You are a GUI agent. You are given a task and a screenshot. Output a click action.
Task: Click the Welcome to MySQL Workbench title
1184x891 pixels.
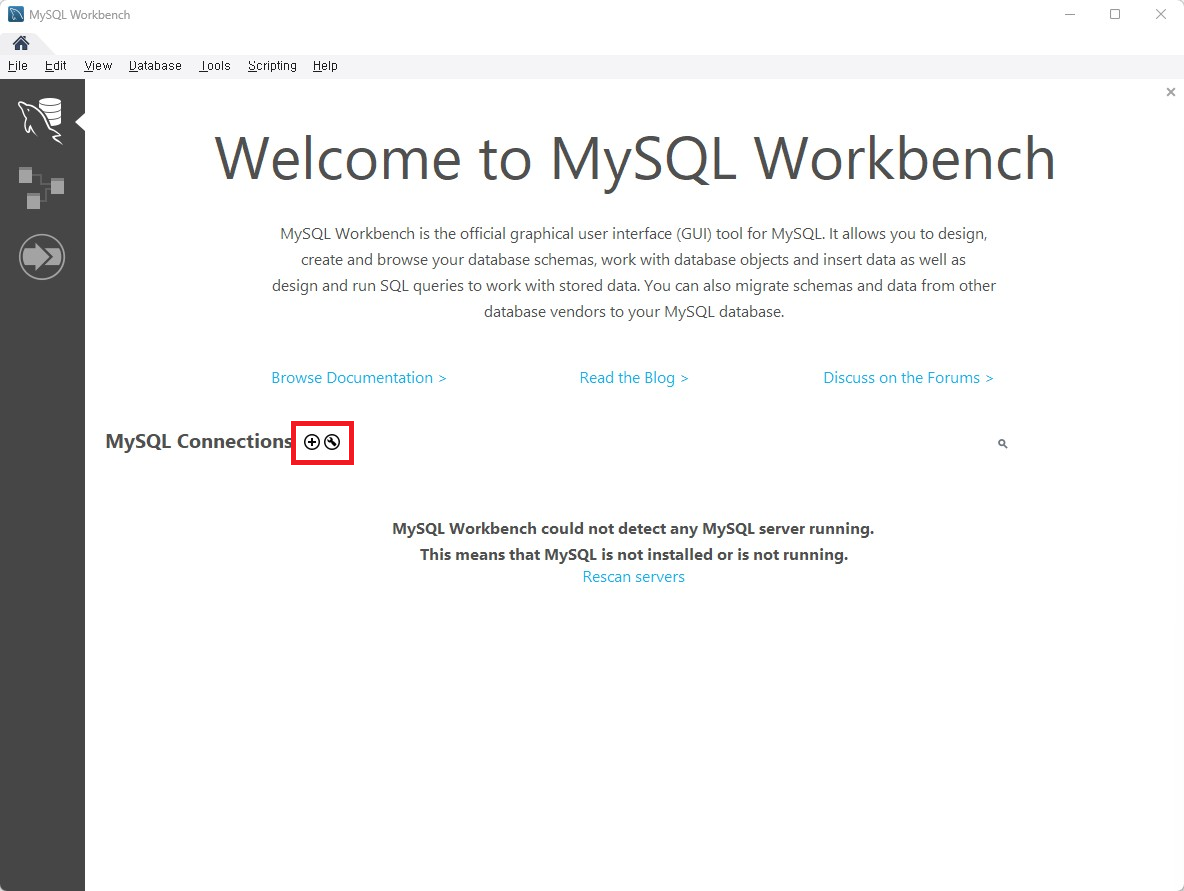(x=634, y=159)
